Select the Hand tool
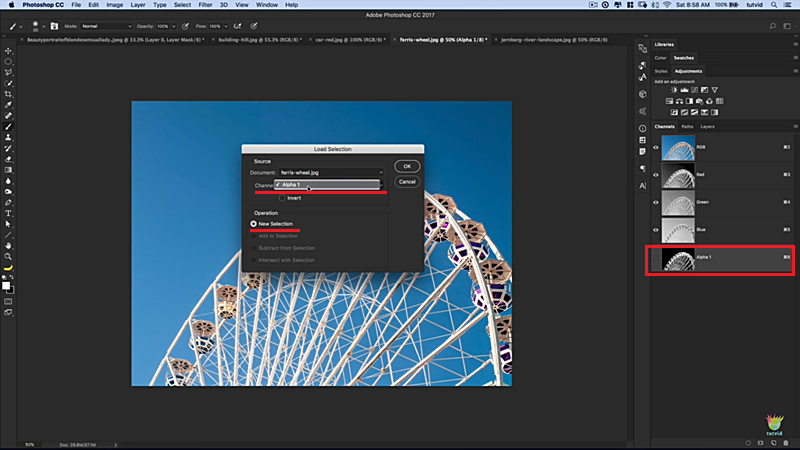Viewport: 800px width, 450px height. click(x=8, y=246)
